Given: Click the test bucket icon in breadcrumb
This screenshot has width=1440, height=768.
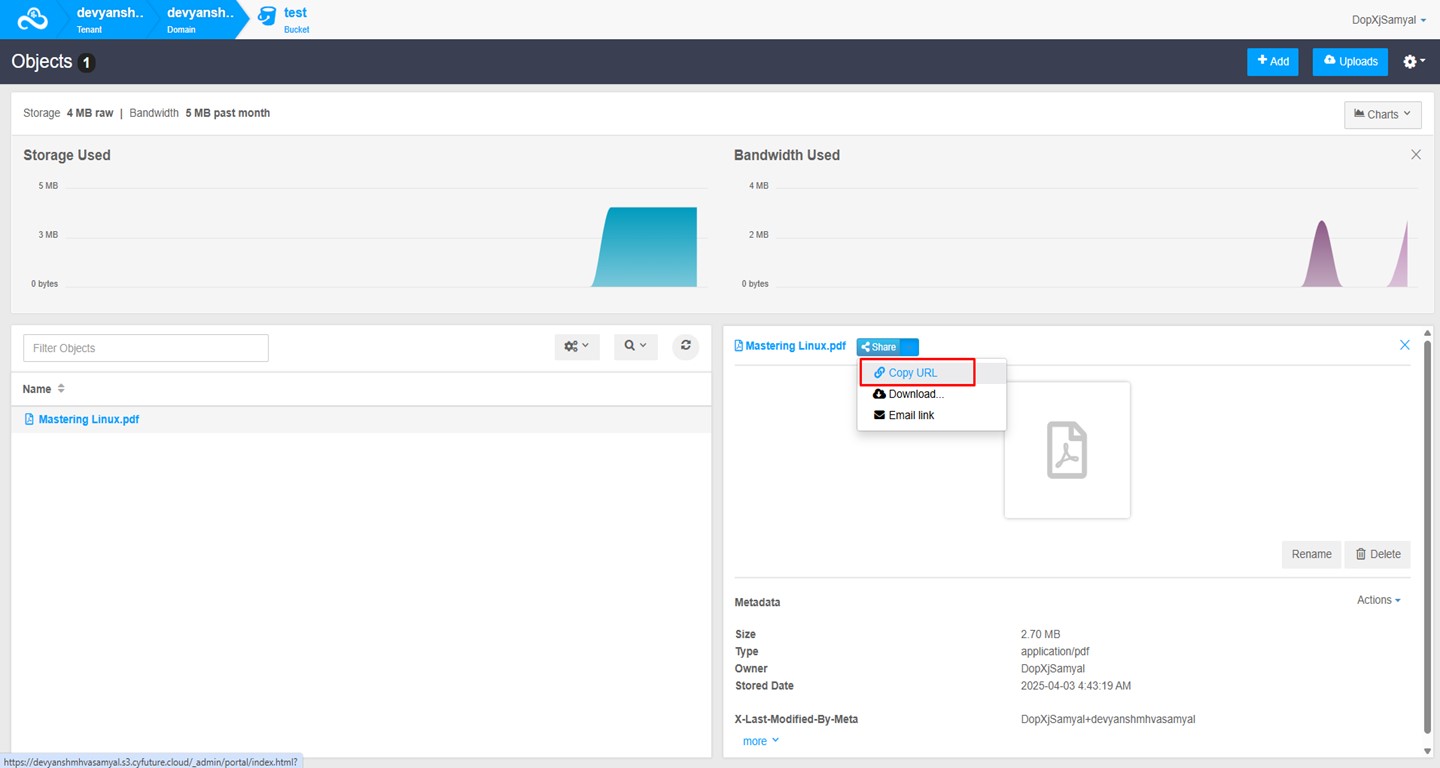Looking at the screenshot, I should pyautogui.click(x=266, y=17).
